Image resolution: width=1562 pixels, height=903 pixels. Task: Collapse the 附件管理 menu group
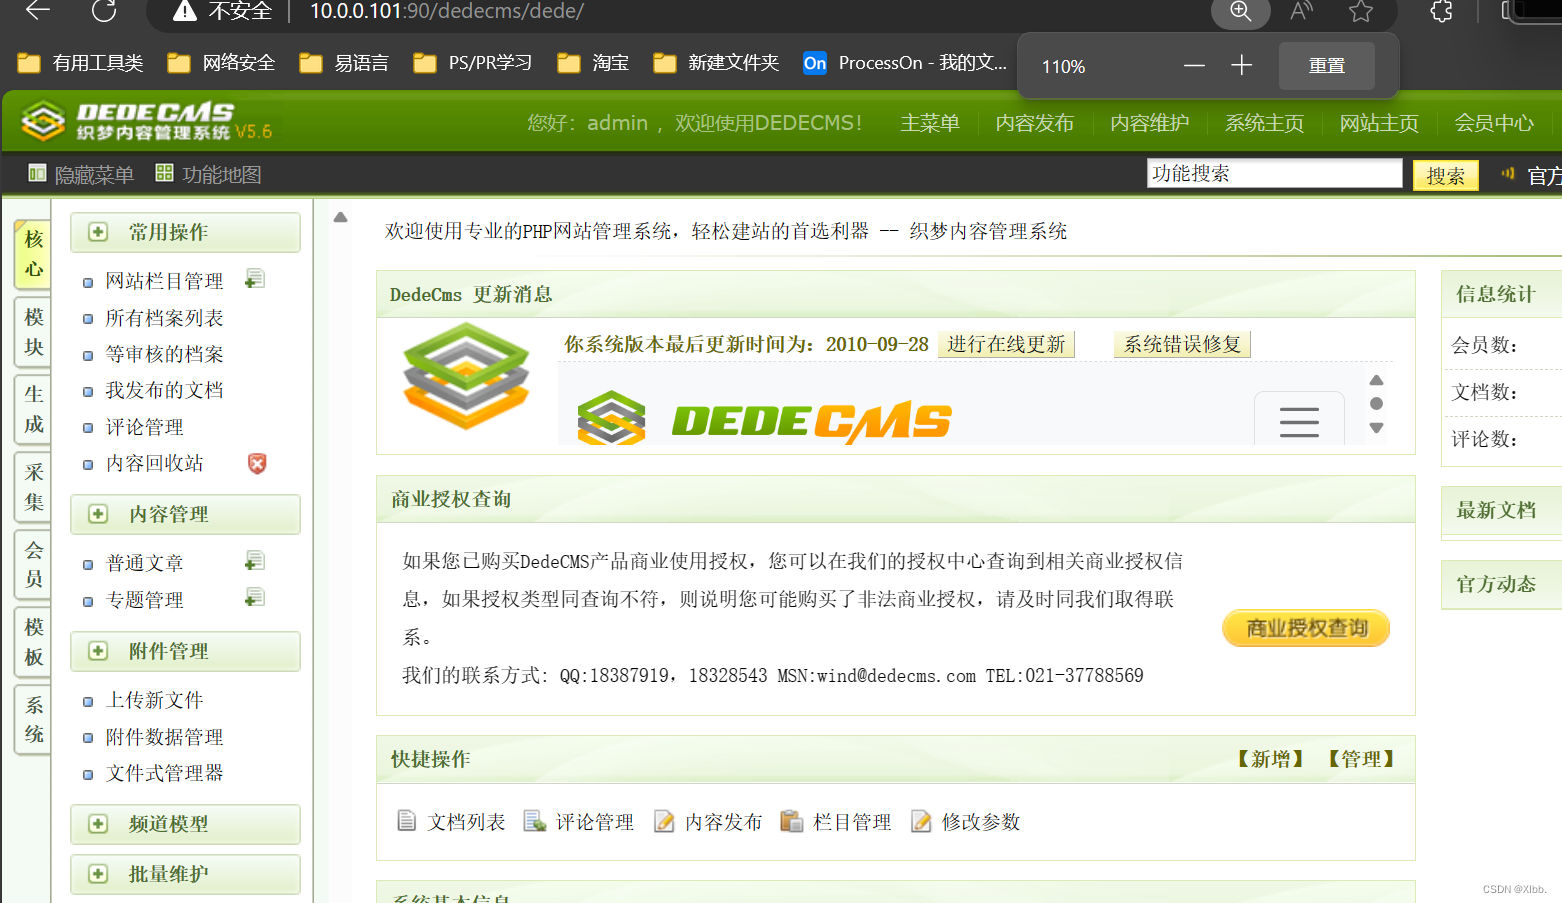[x=185, y=651]
